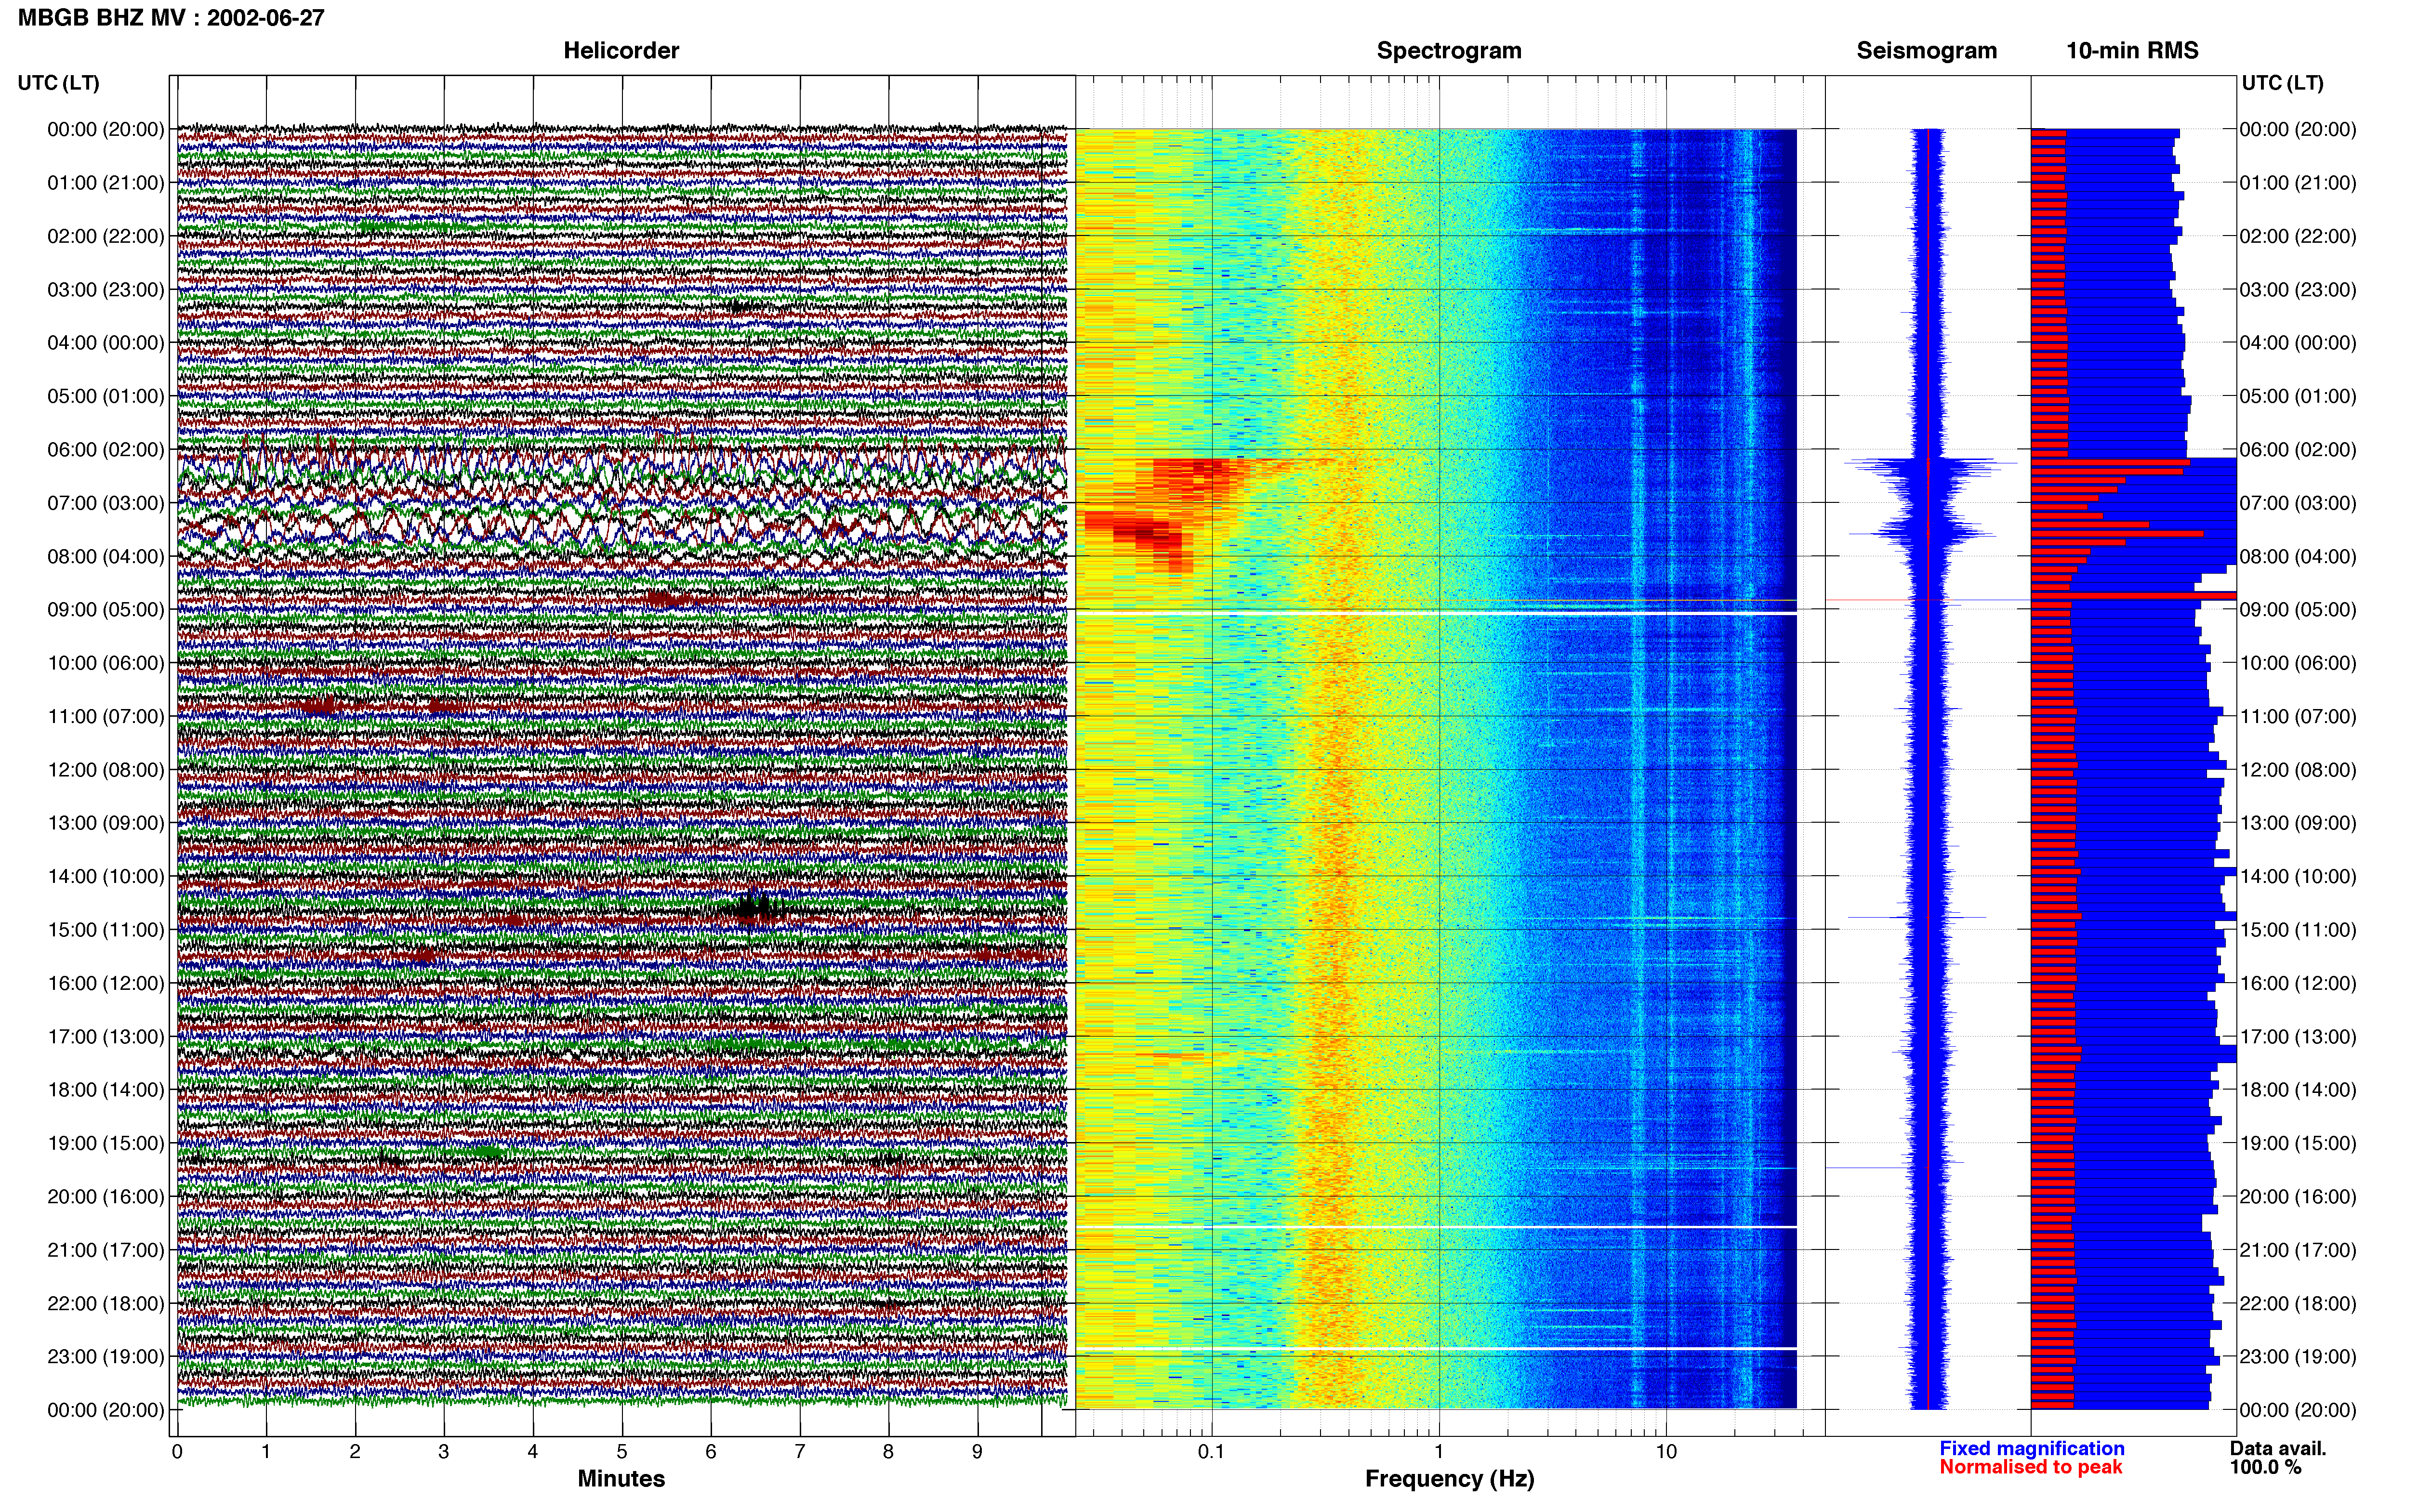Click the left '15:00 (11:00)' time label
The width and height of the screenshot is (2418, 1512).
[x=106, y=930]
